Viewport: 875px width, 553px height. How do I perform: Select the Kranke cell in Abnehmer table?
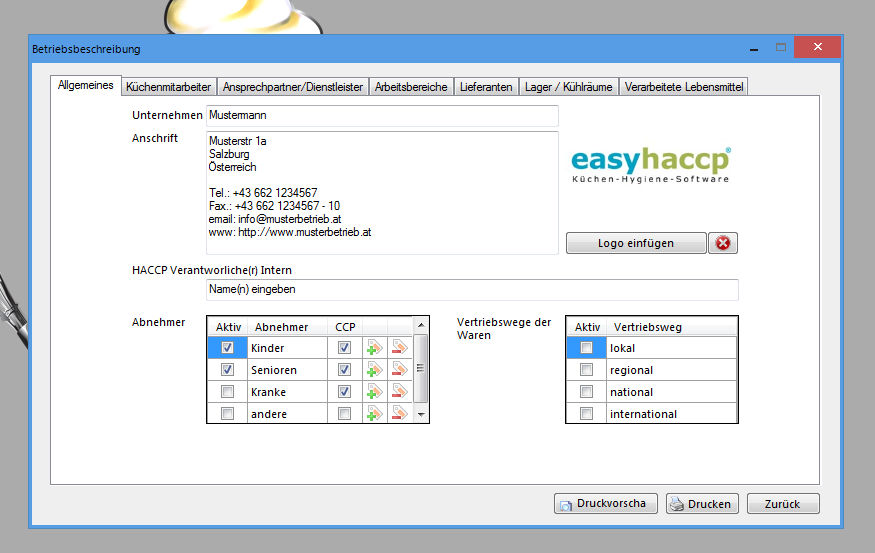(x=287, y=392)
